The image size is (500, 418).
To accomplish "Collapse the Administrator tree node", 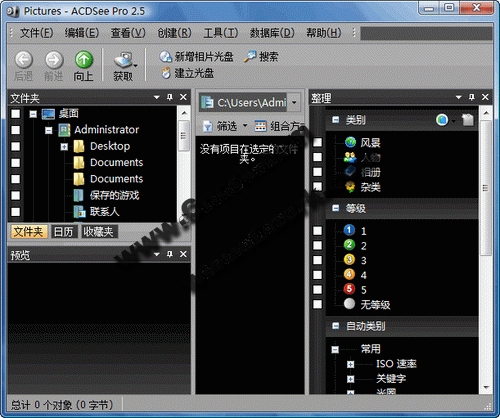I will [49, 130].
